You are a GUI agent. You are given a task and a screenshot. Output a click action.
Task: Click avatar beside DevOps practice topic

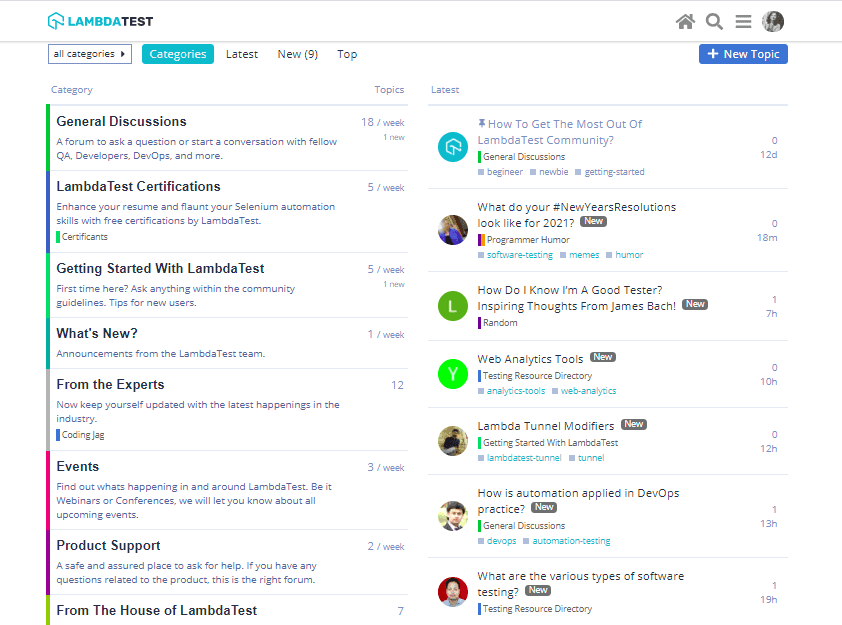click(x=453, y=515)
